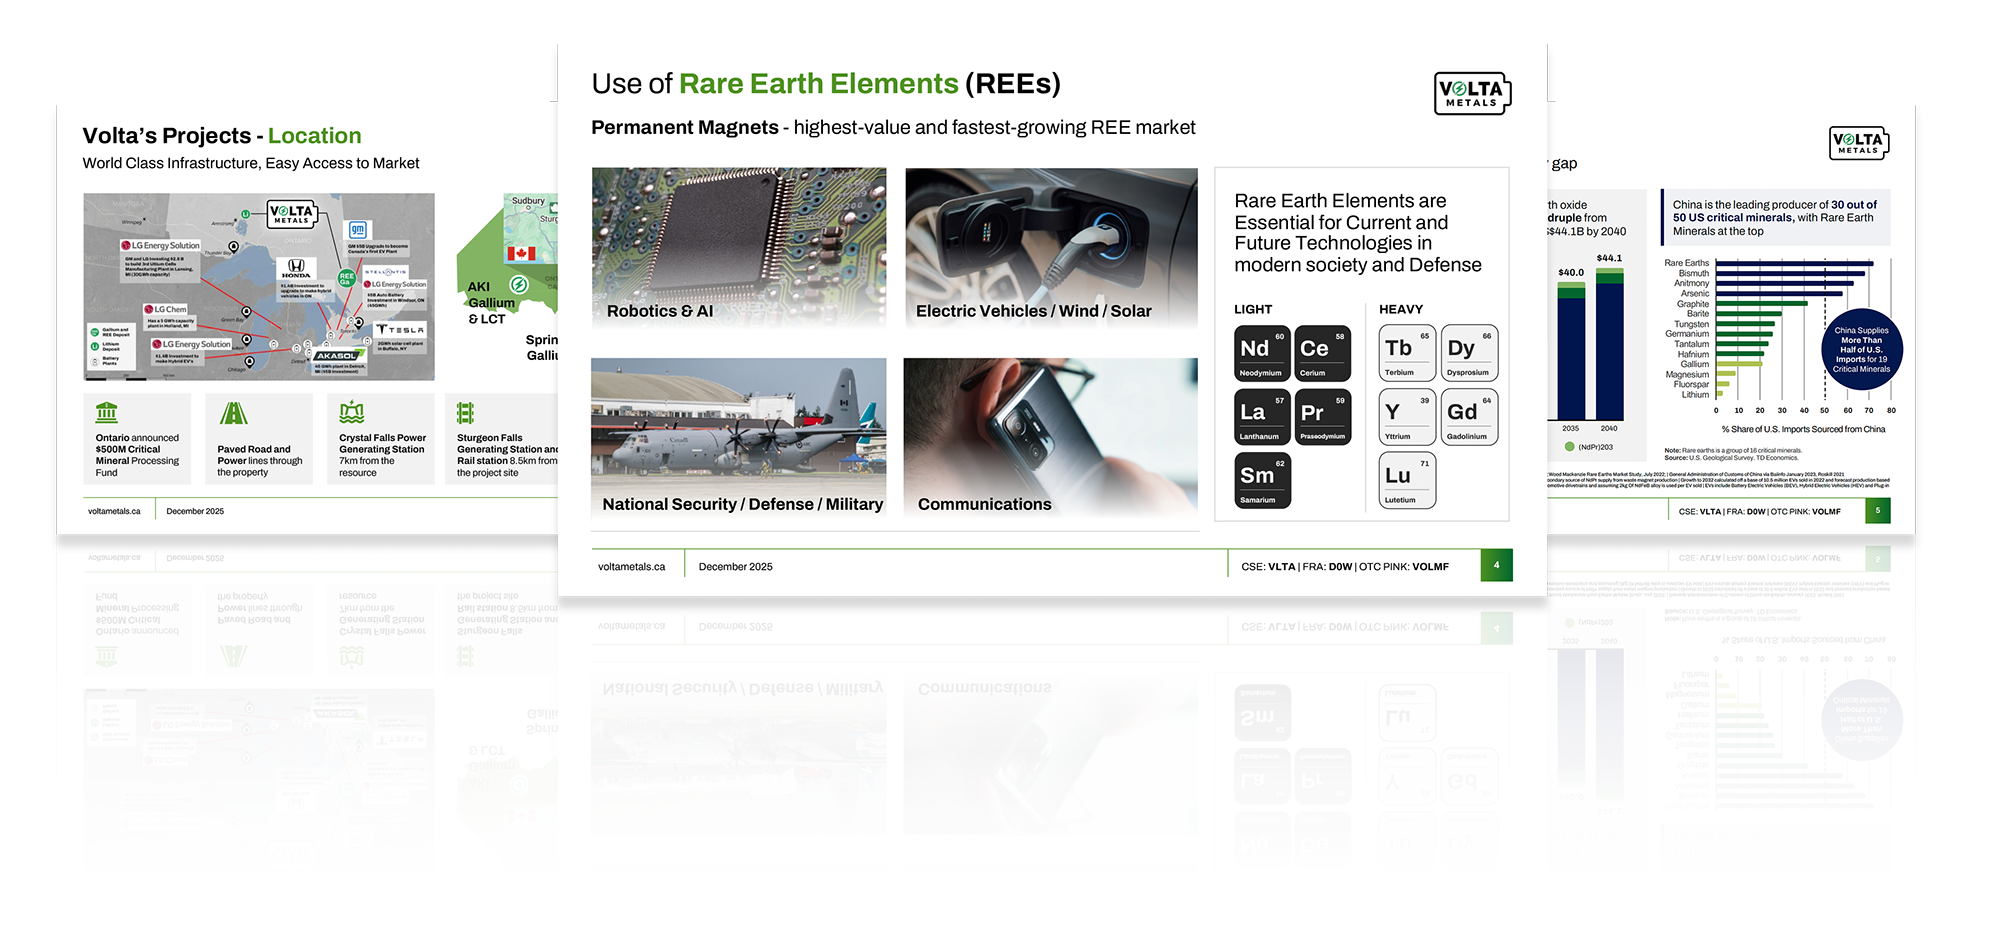This screenshot has width=2000, height=945.
Task: Click the 'Crystal Falls Power Generating Station' text
Action: pyautogui.click(x=382, y=444)
